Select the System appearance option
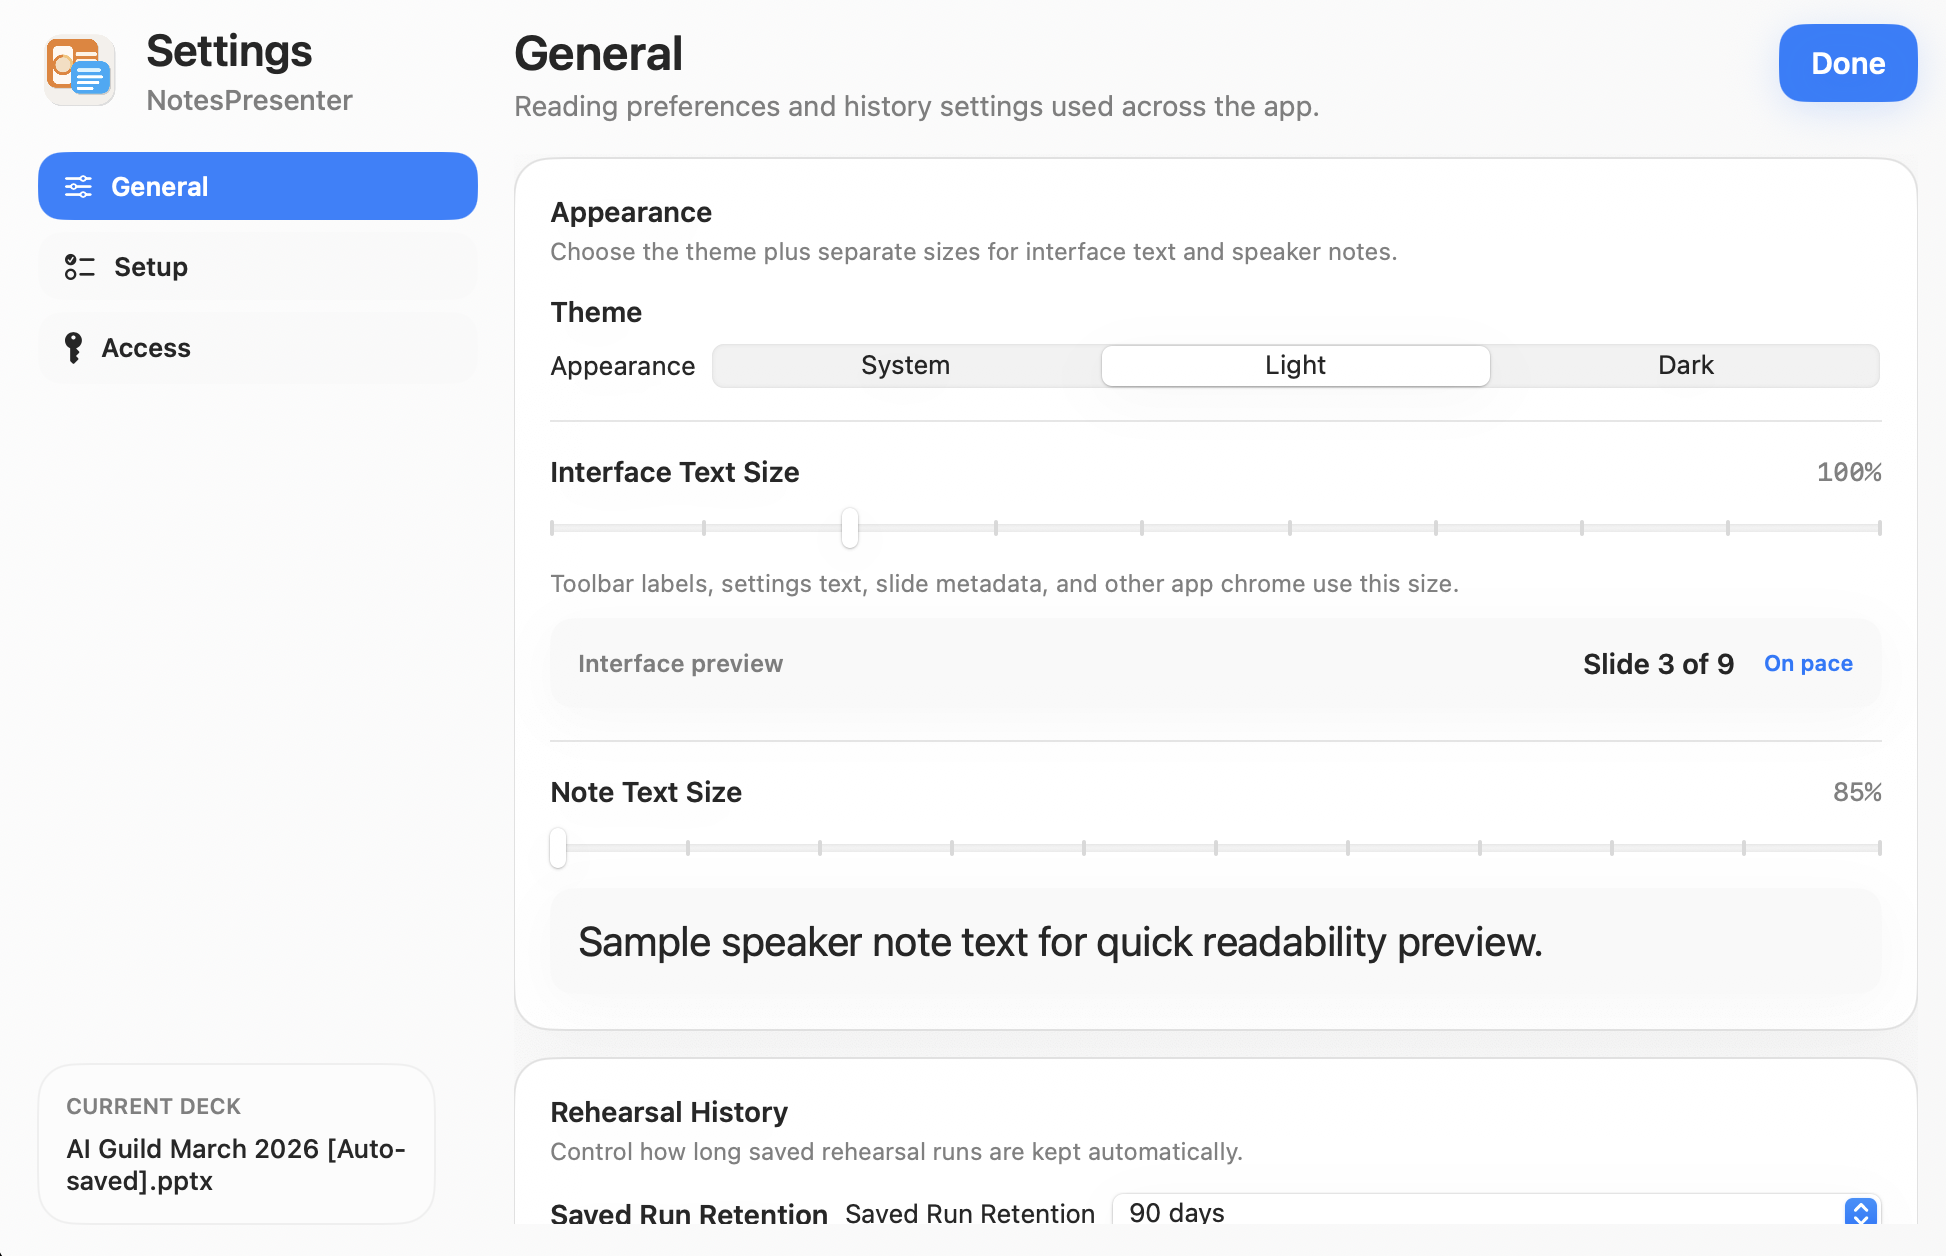1946x1256 pixels. 906,366
